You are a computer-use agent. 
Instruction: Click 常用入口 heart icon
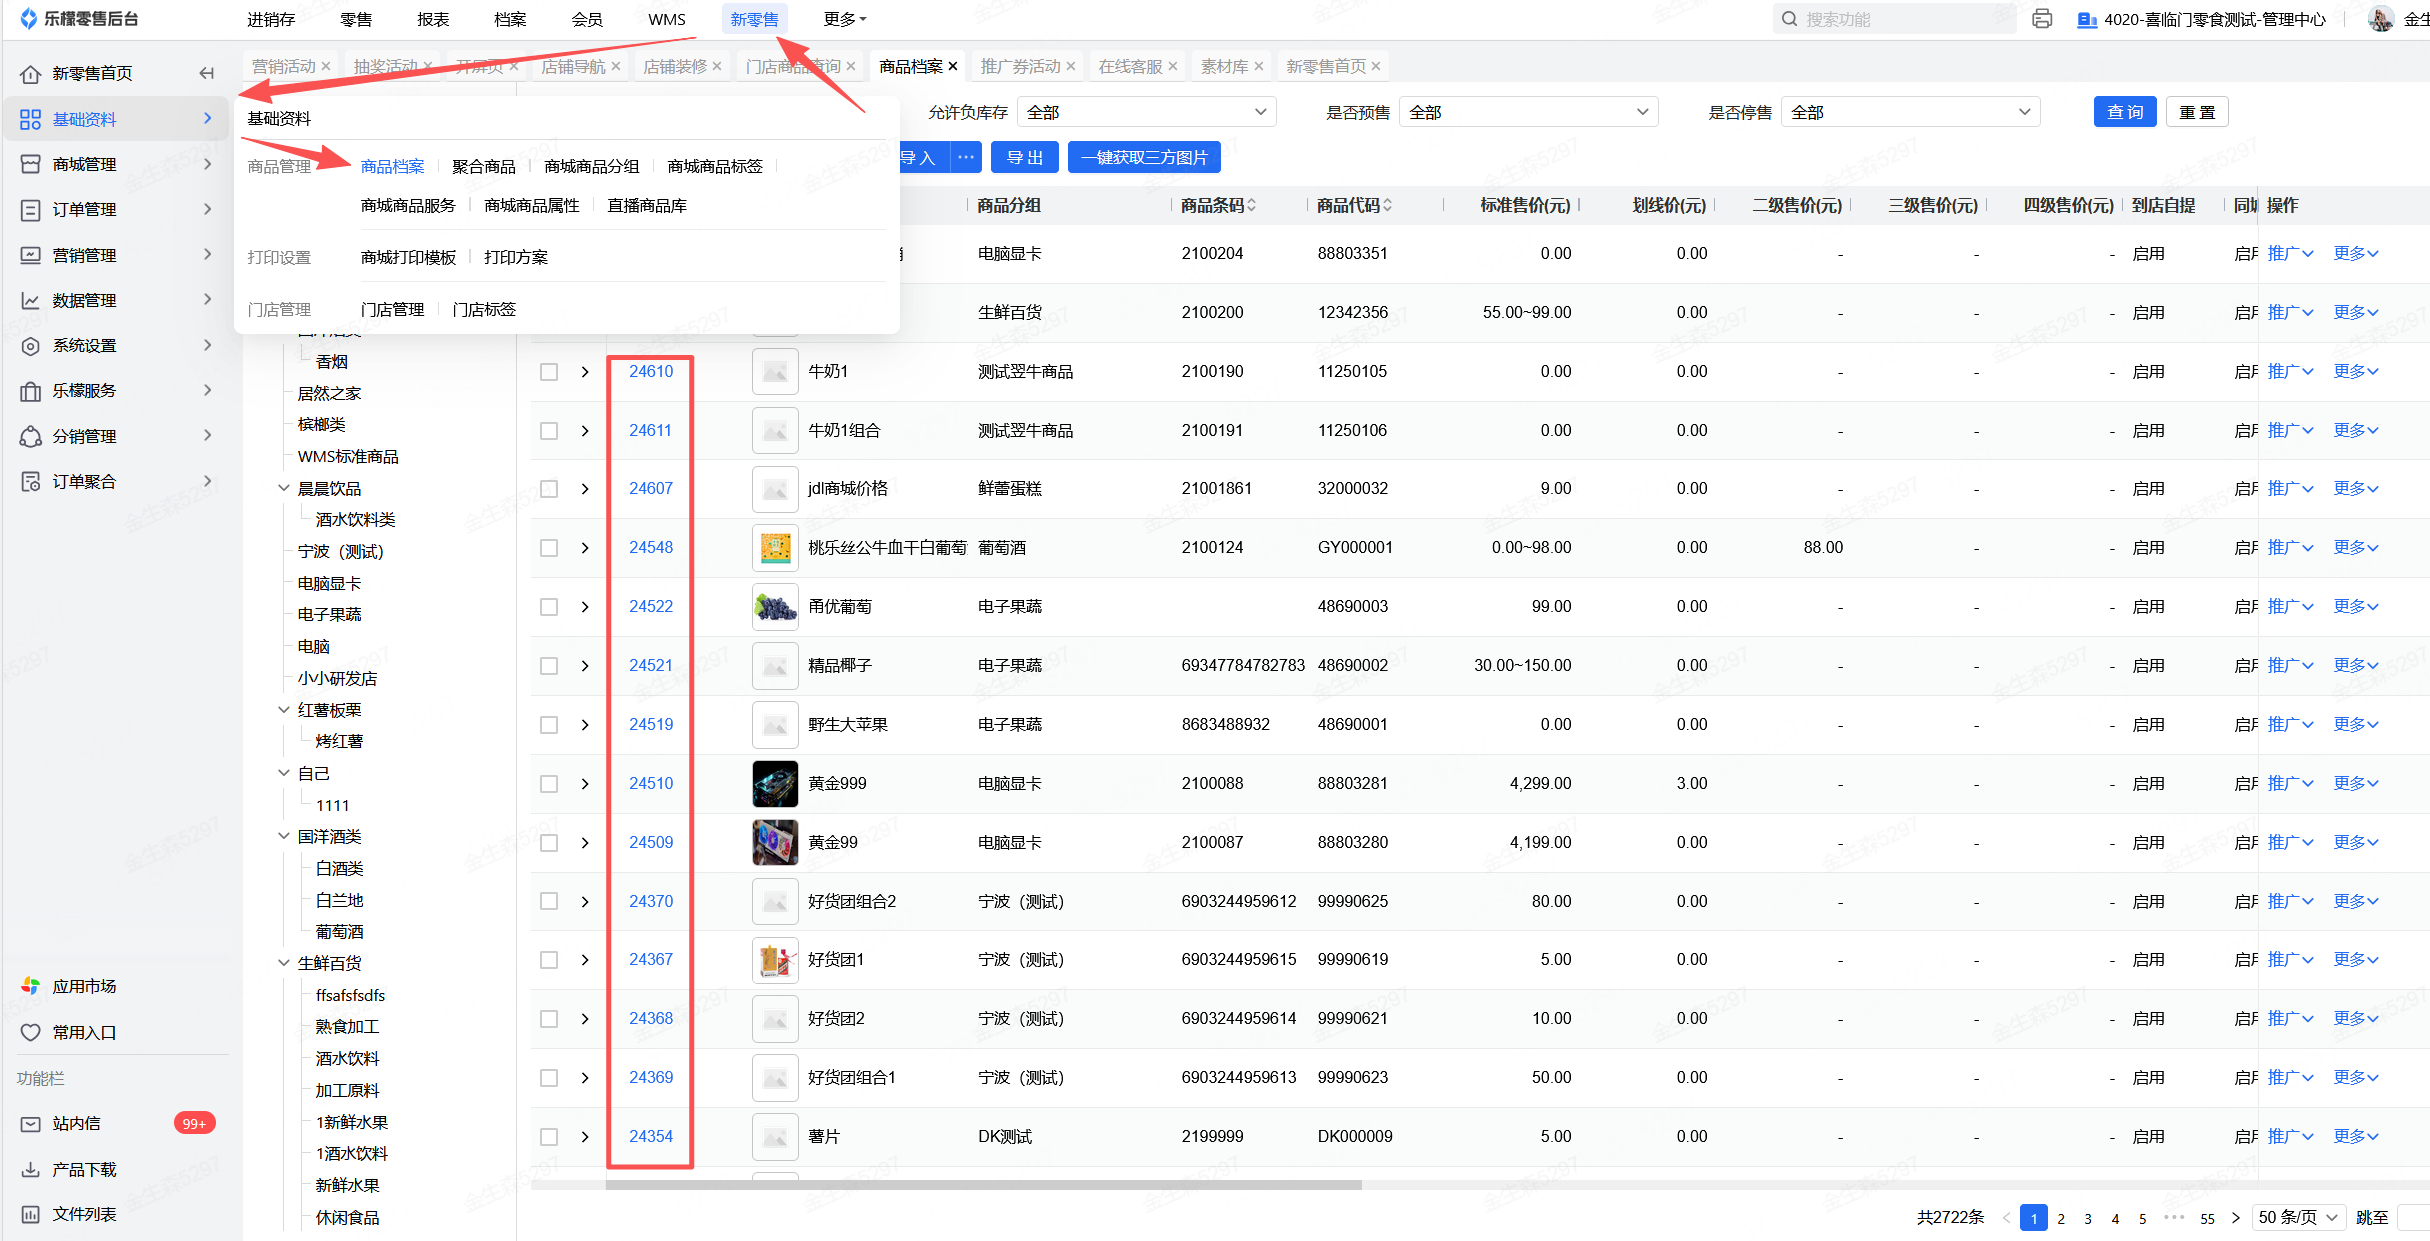click(31, 1032)
